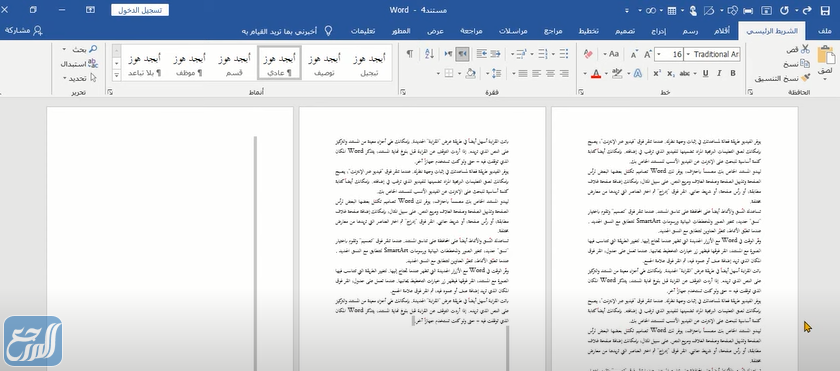Clear all formatting eraser icon
Screen dimensions: 840x371
click(x=588, y=55)
